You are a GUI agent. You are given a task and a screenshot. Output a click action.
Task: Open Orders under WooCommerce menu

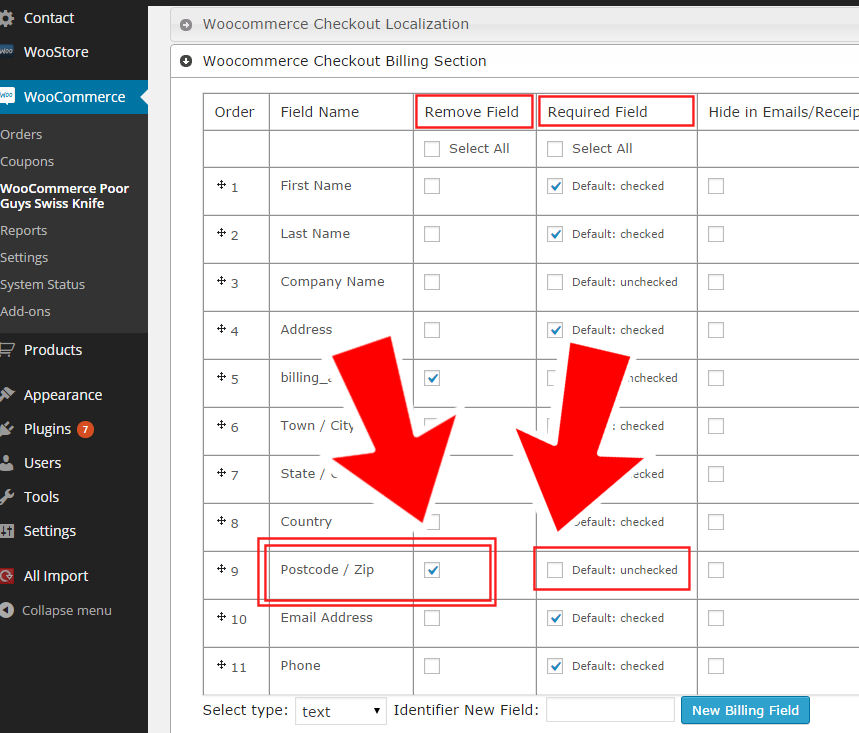[24, 134]
